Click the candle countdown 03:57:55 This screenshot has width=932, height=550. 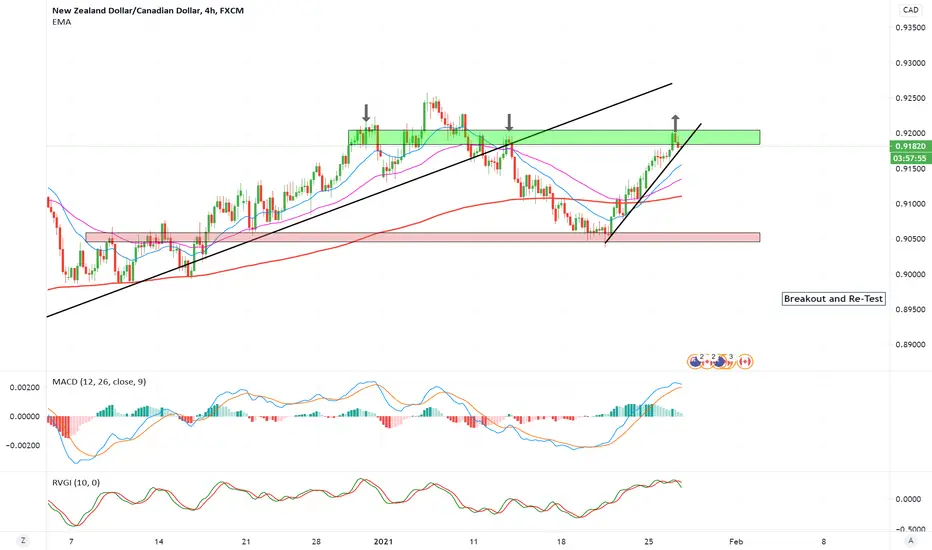coord(909,158)
